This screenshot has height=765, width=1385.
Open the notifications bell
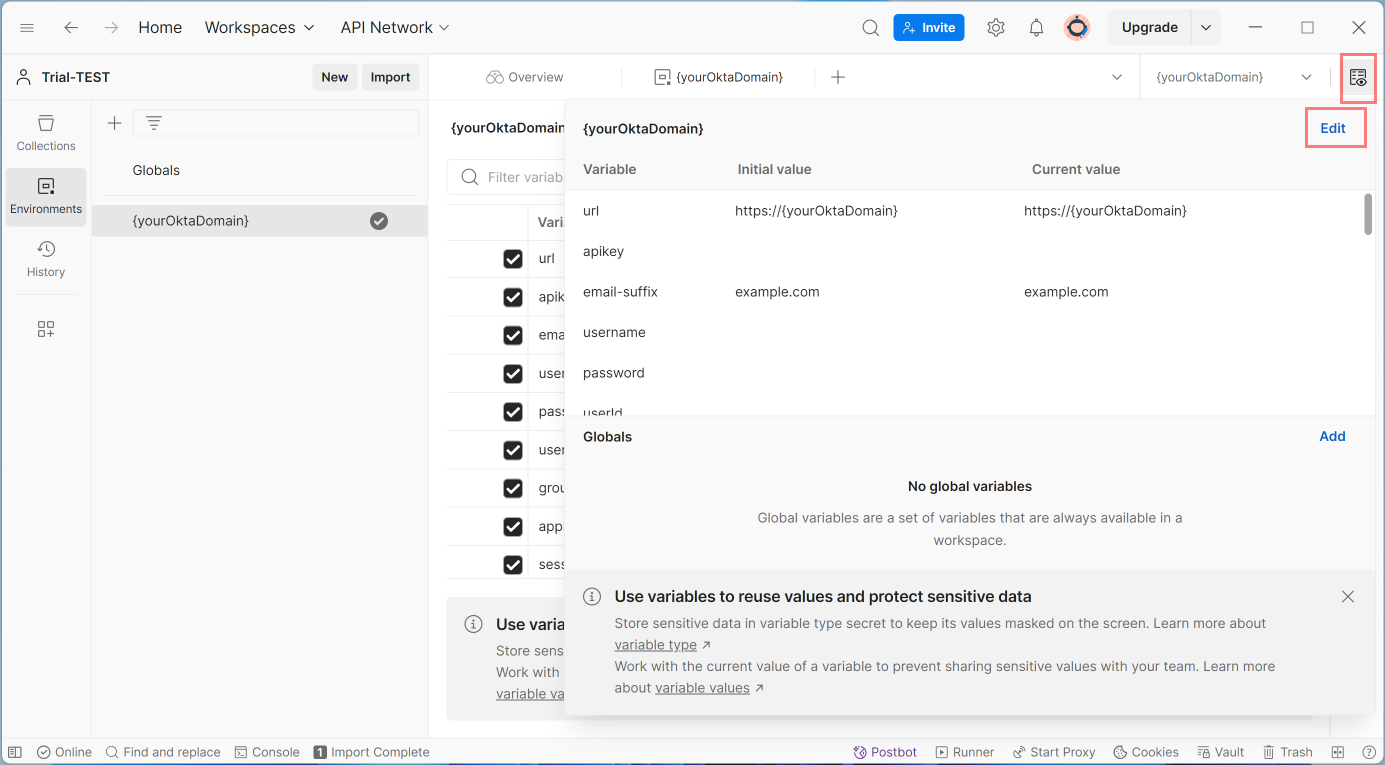coord(1036,28)
